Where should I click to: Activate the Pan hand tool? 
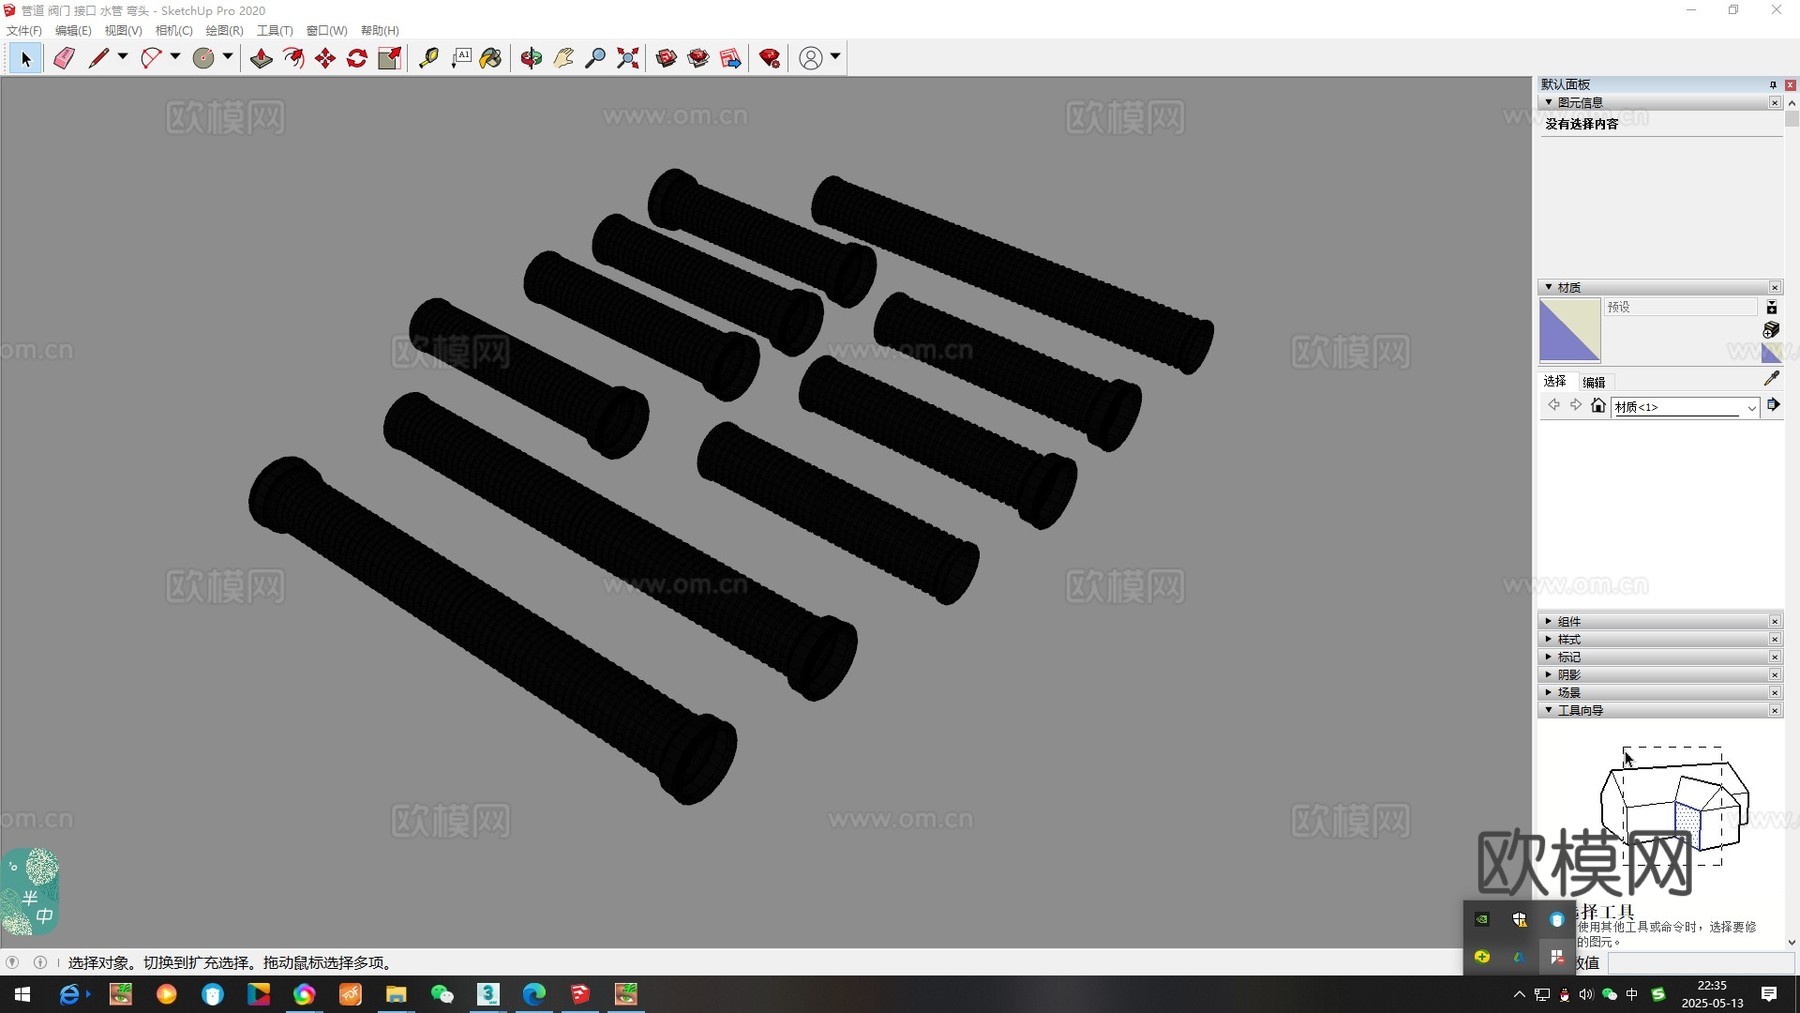pos(564,59)
